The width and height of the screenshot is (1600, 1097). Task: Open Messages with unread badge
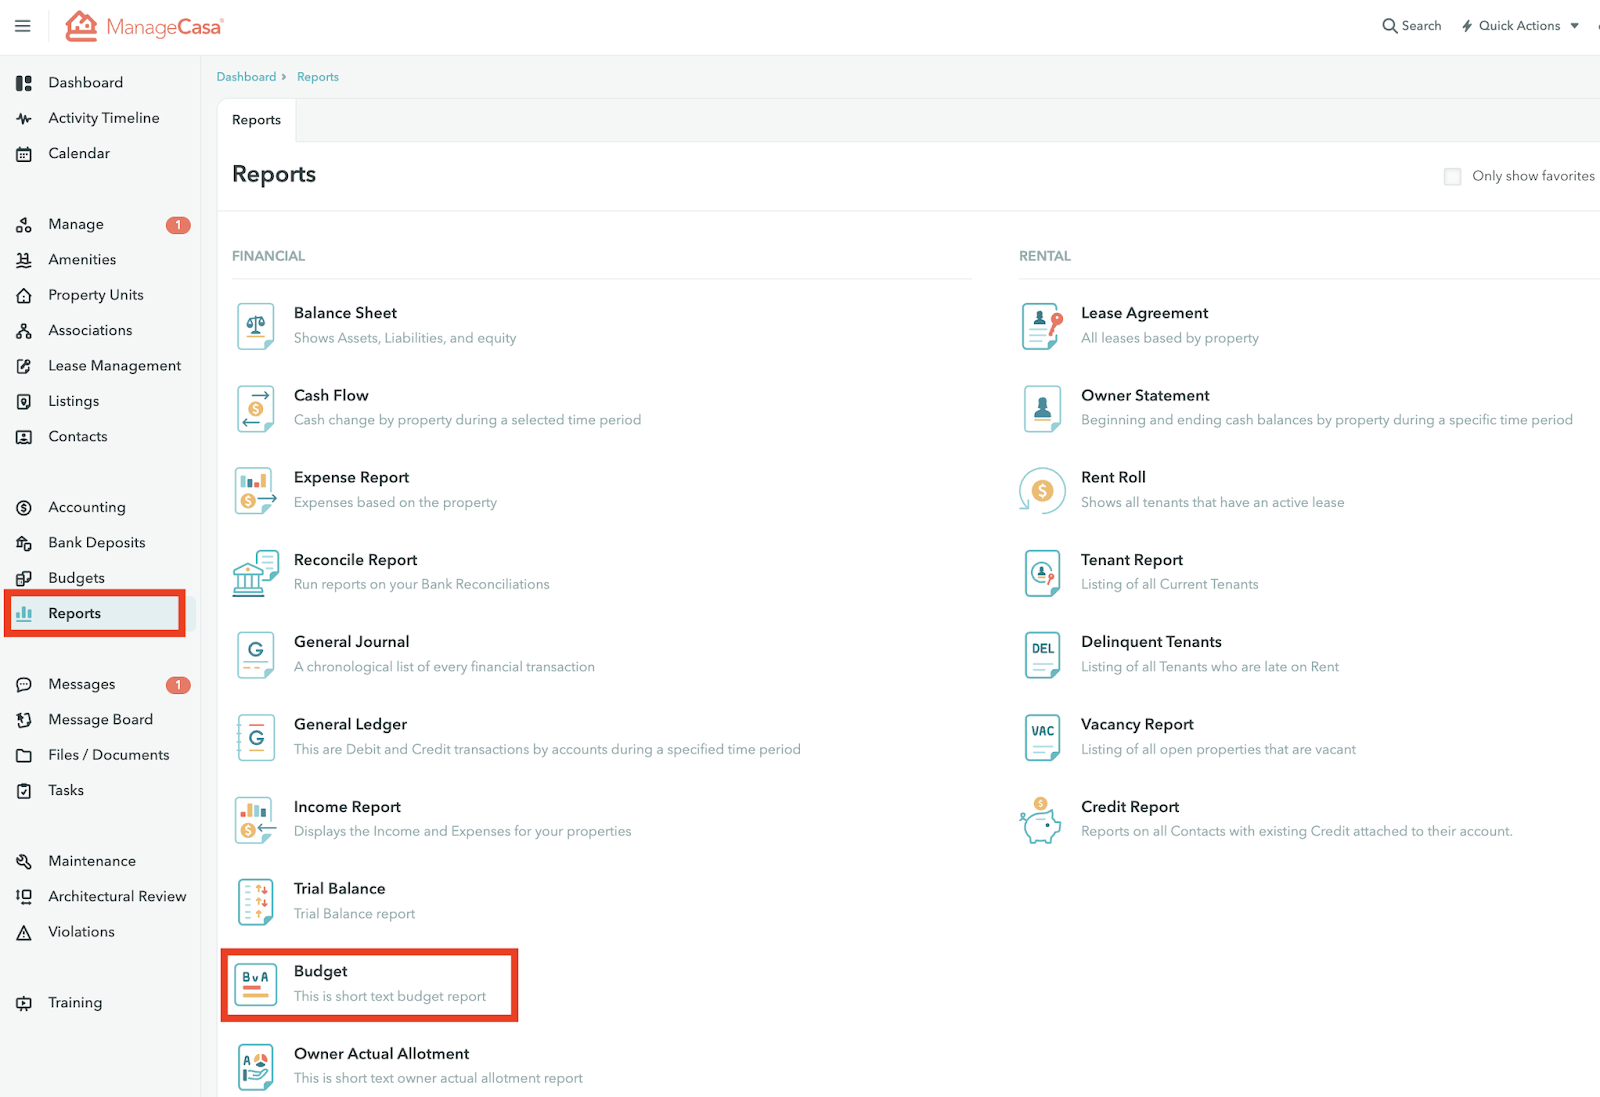click(82, 684)
